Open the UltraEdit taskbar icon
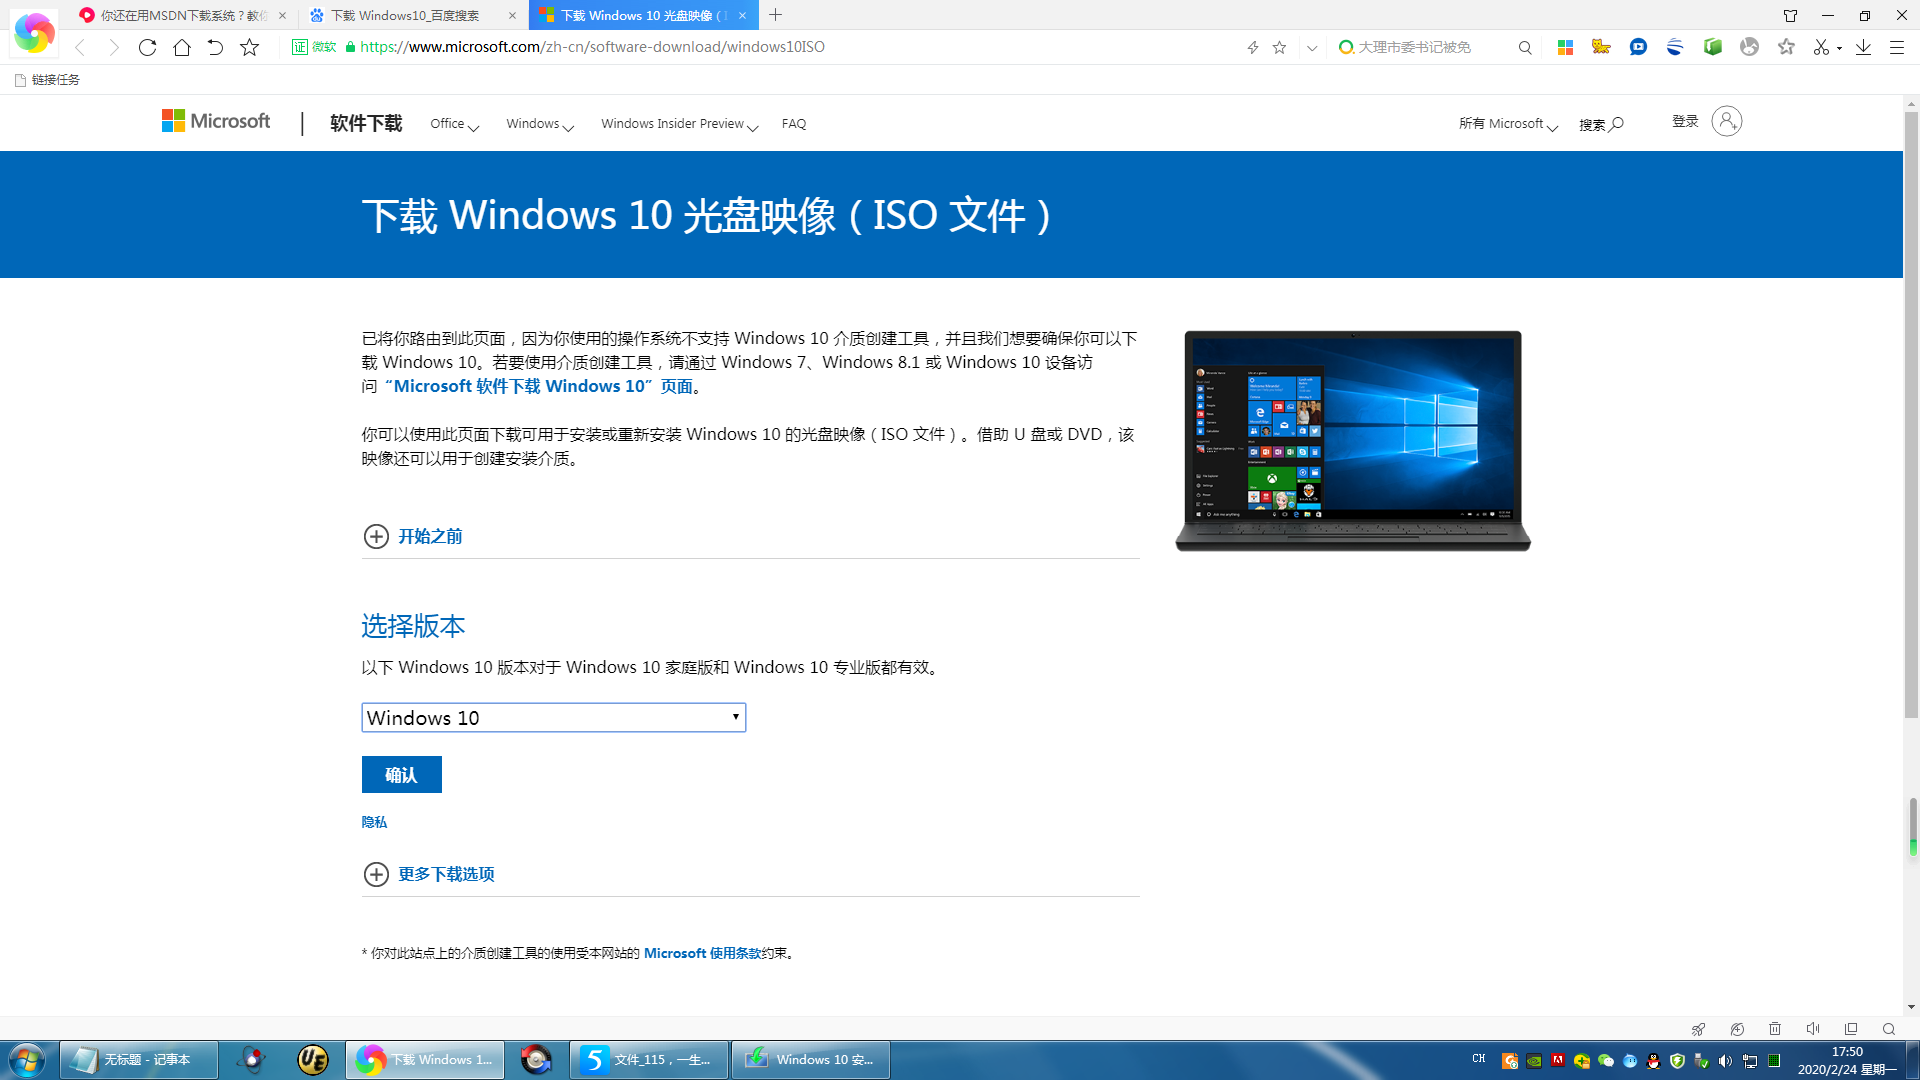 313,1060
